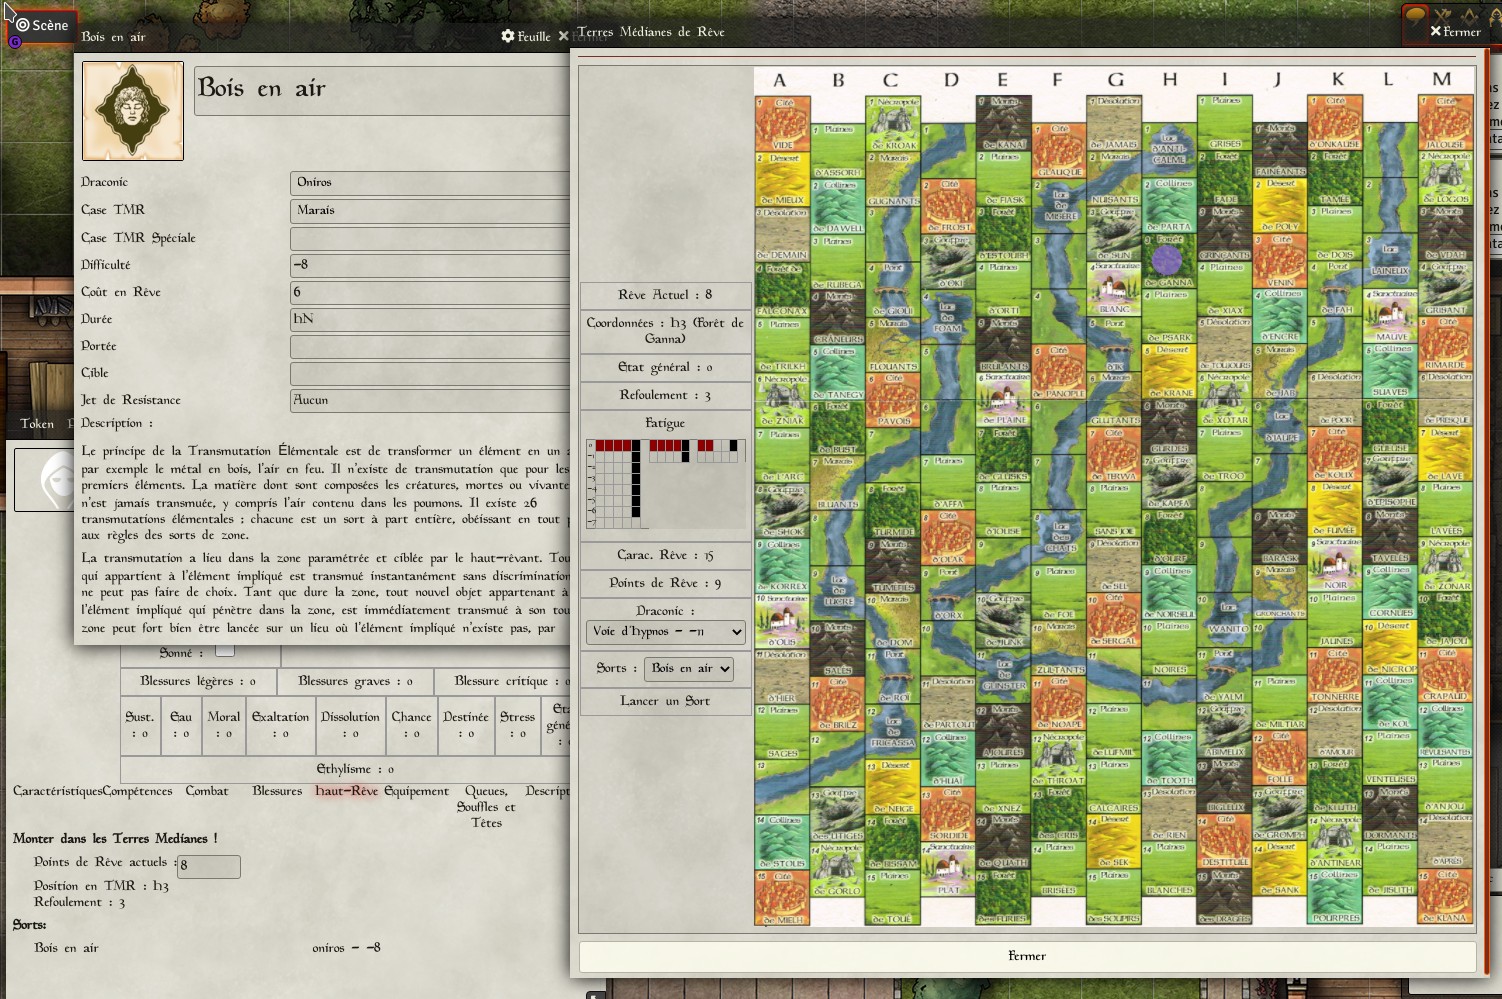
Task: Click the Lac de Foam map tile
Action: point(947,317)
